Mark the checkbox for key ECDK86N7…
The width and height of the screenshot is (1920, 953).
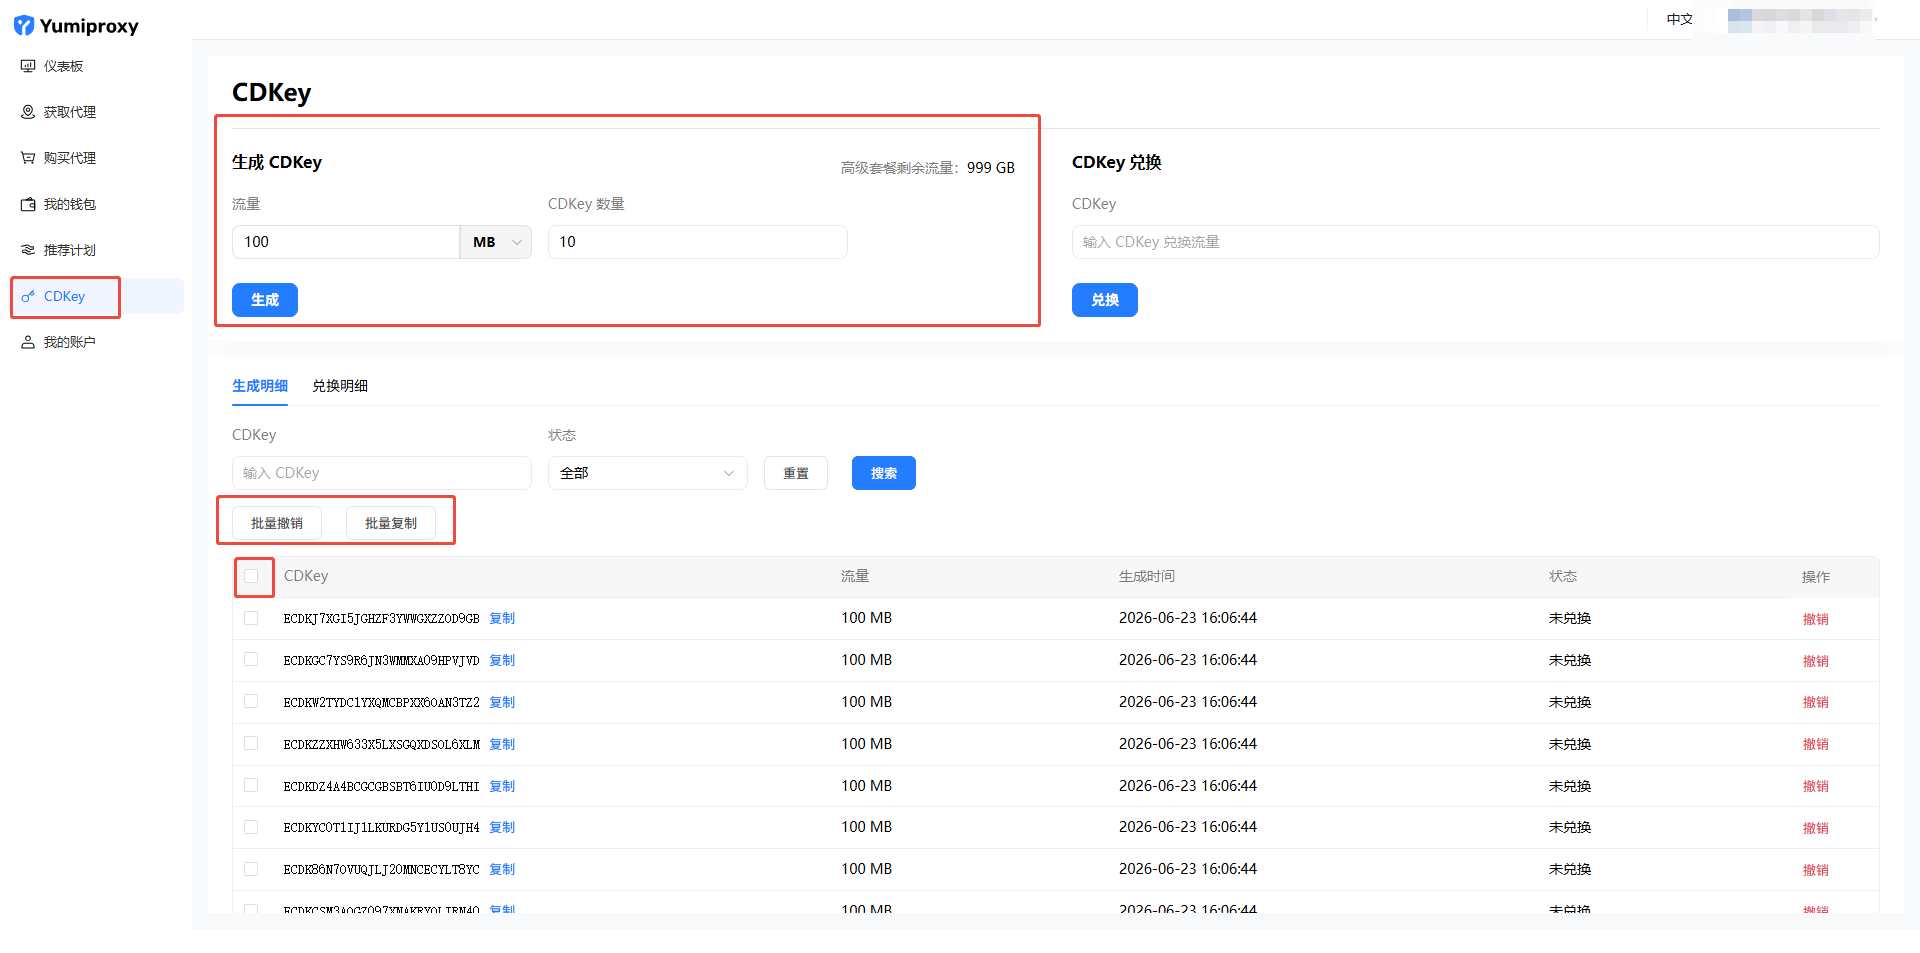click(x=251, y=869)
